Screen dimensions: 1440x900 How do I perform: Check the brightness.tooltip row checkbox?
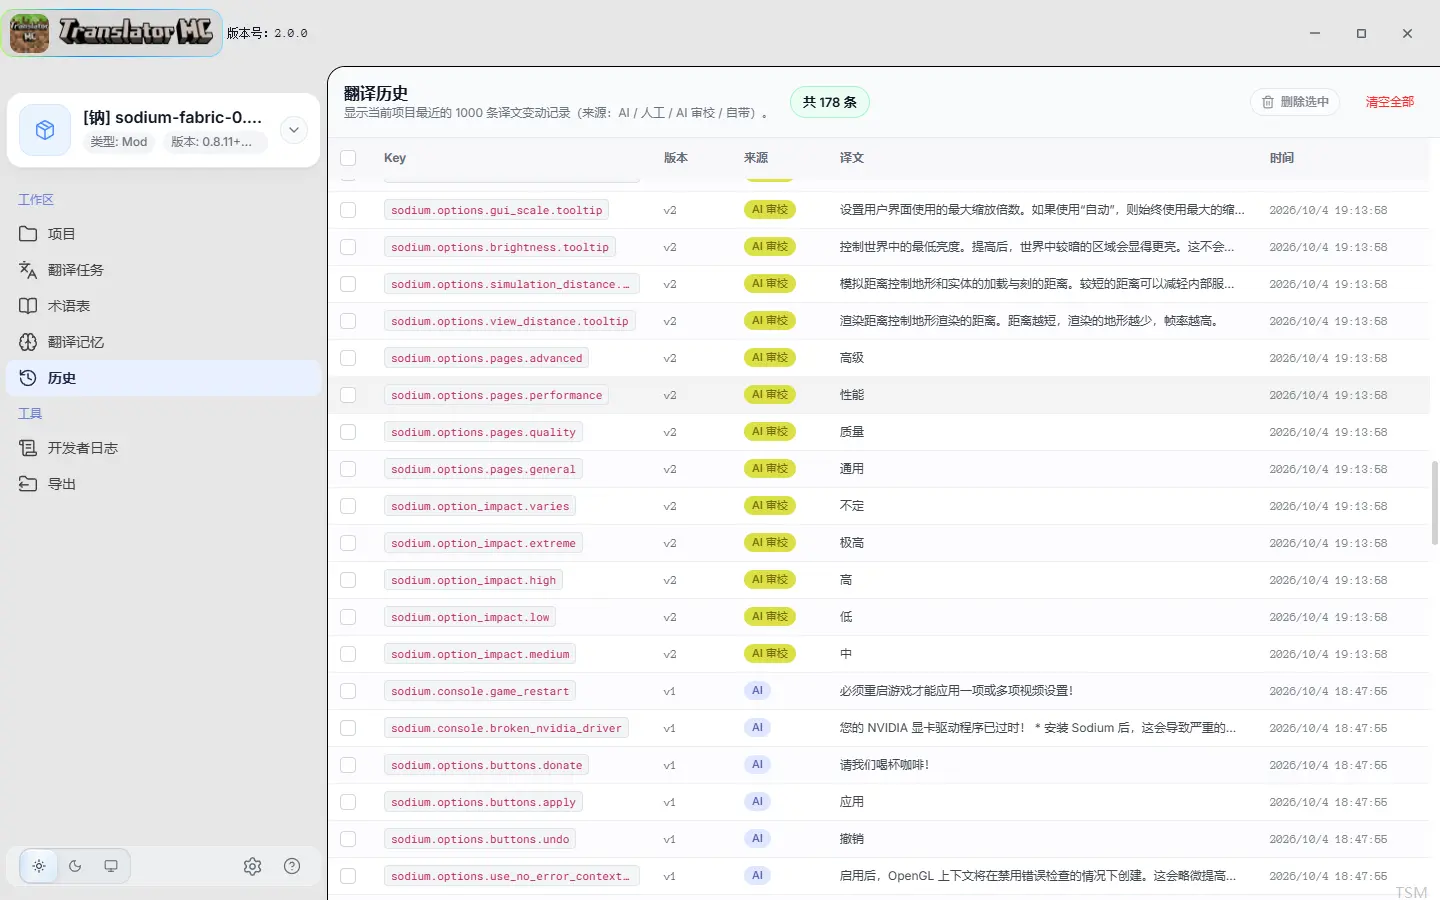point(348,247)
